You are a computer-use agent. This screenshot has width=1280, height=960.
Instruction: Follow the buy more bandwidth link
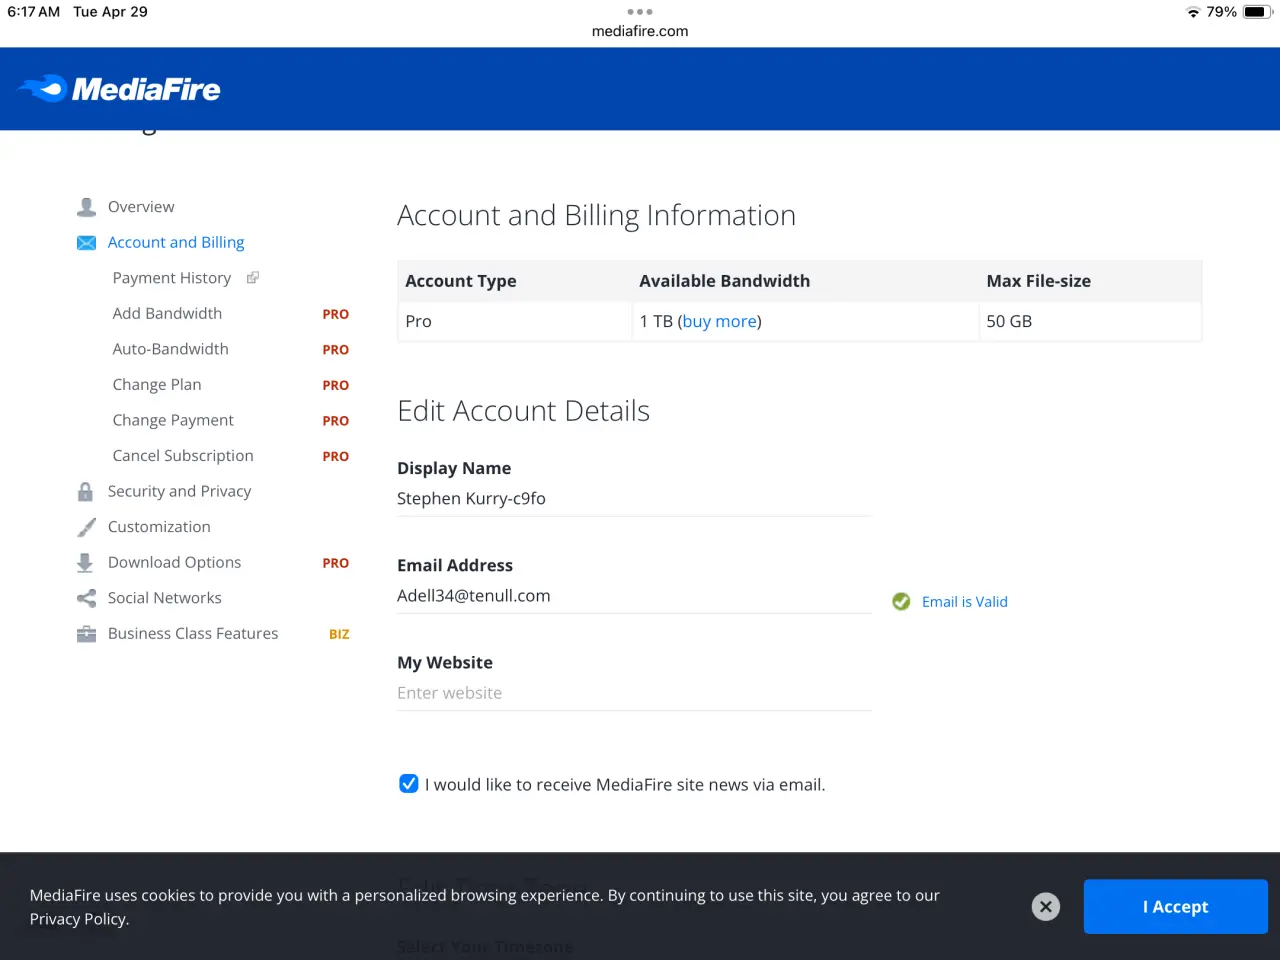coord(720,321)
